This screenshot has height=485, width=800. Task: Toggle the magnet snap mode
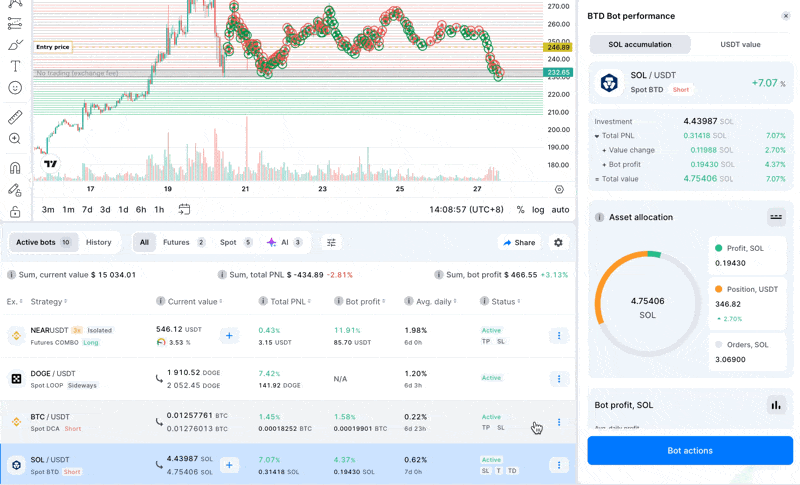pyautogui.click(x=15, y=168)
